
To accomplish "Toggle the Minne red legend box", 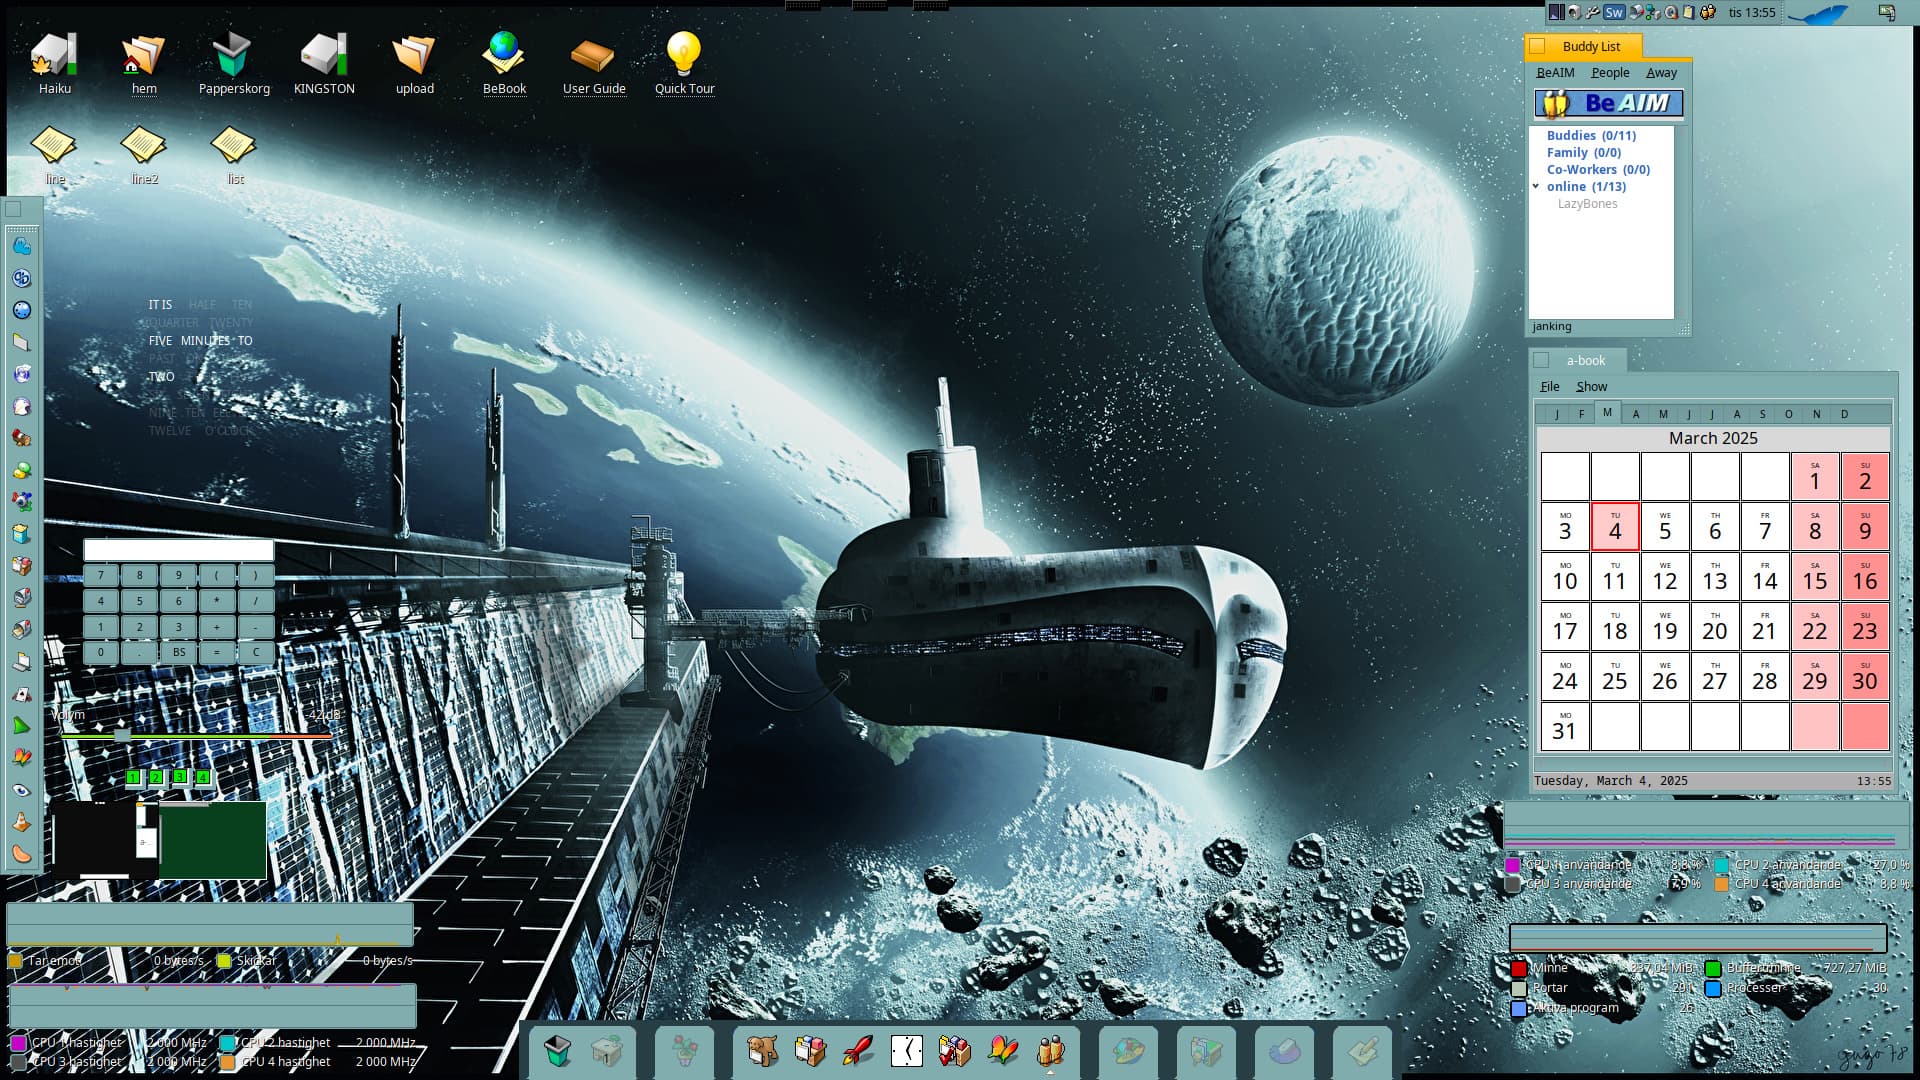I will (1519, 968).
